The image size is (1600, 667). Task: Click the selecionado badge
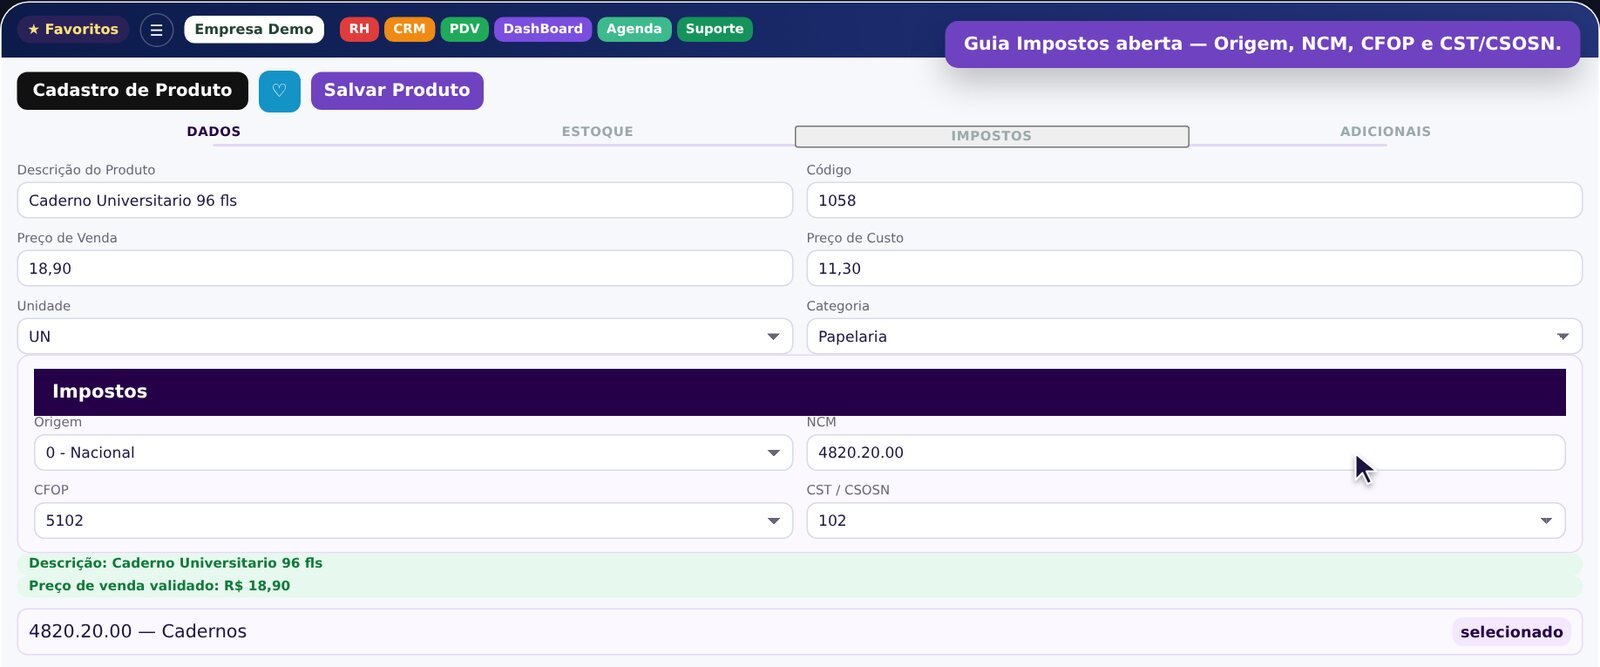1511,632
